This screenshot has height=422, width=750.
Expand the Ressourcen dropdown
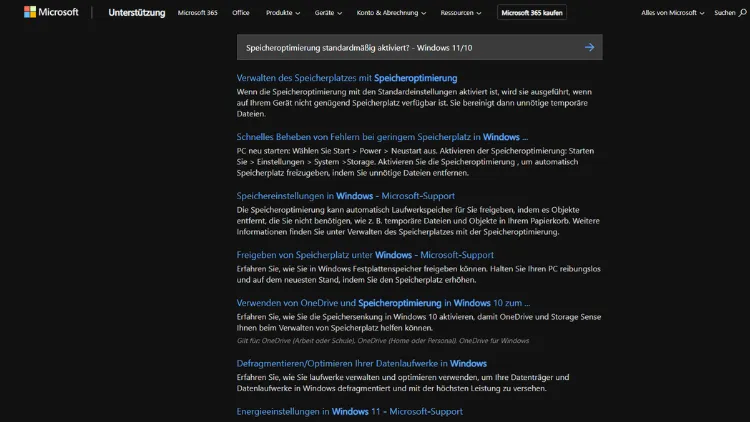(461, 13)
